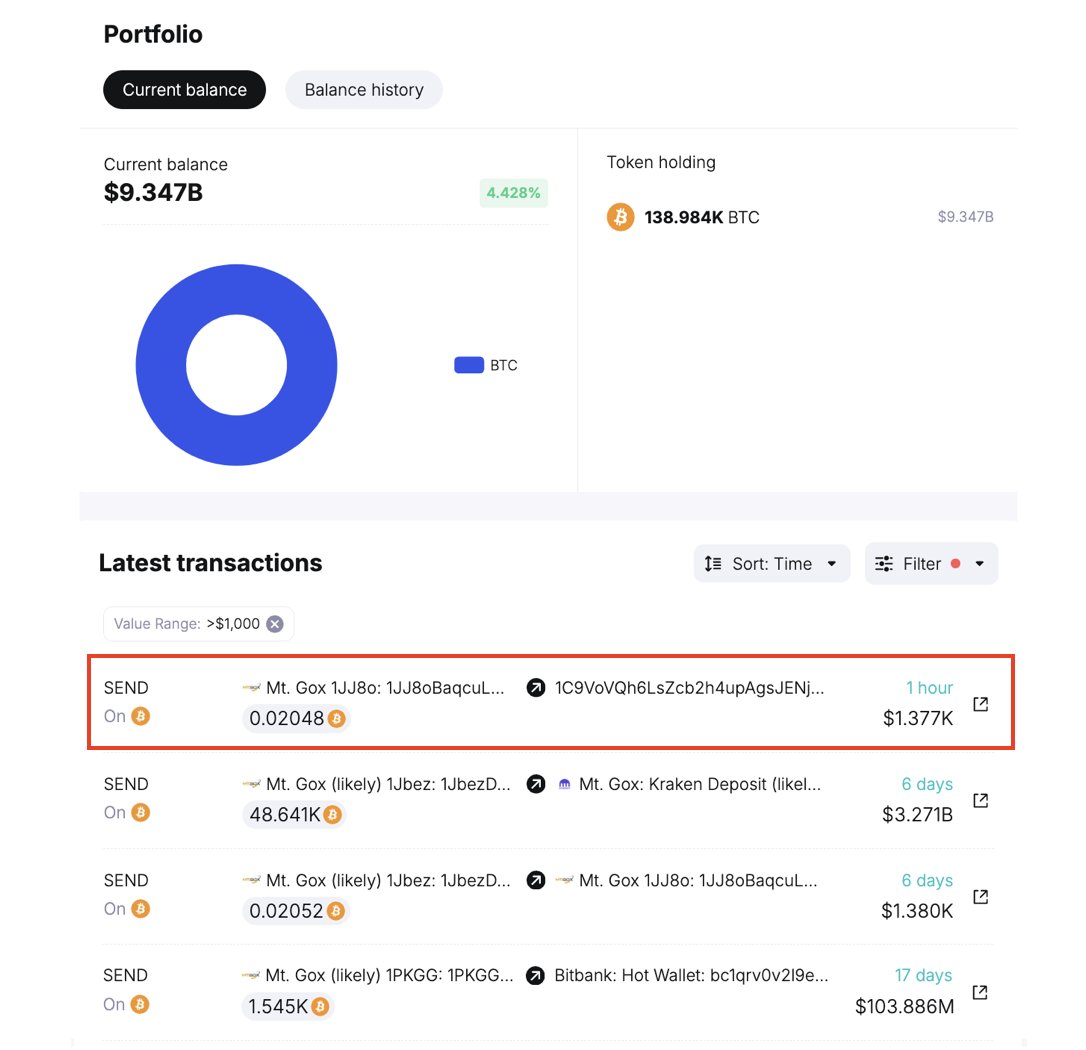Switch to the Balance history tab
Screen dimensions: 1086x1050
pos(363,89)
